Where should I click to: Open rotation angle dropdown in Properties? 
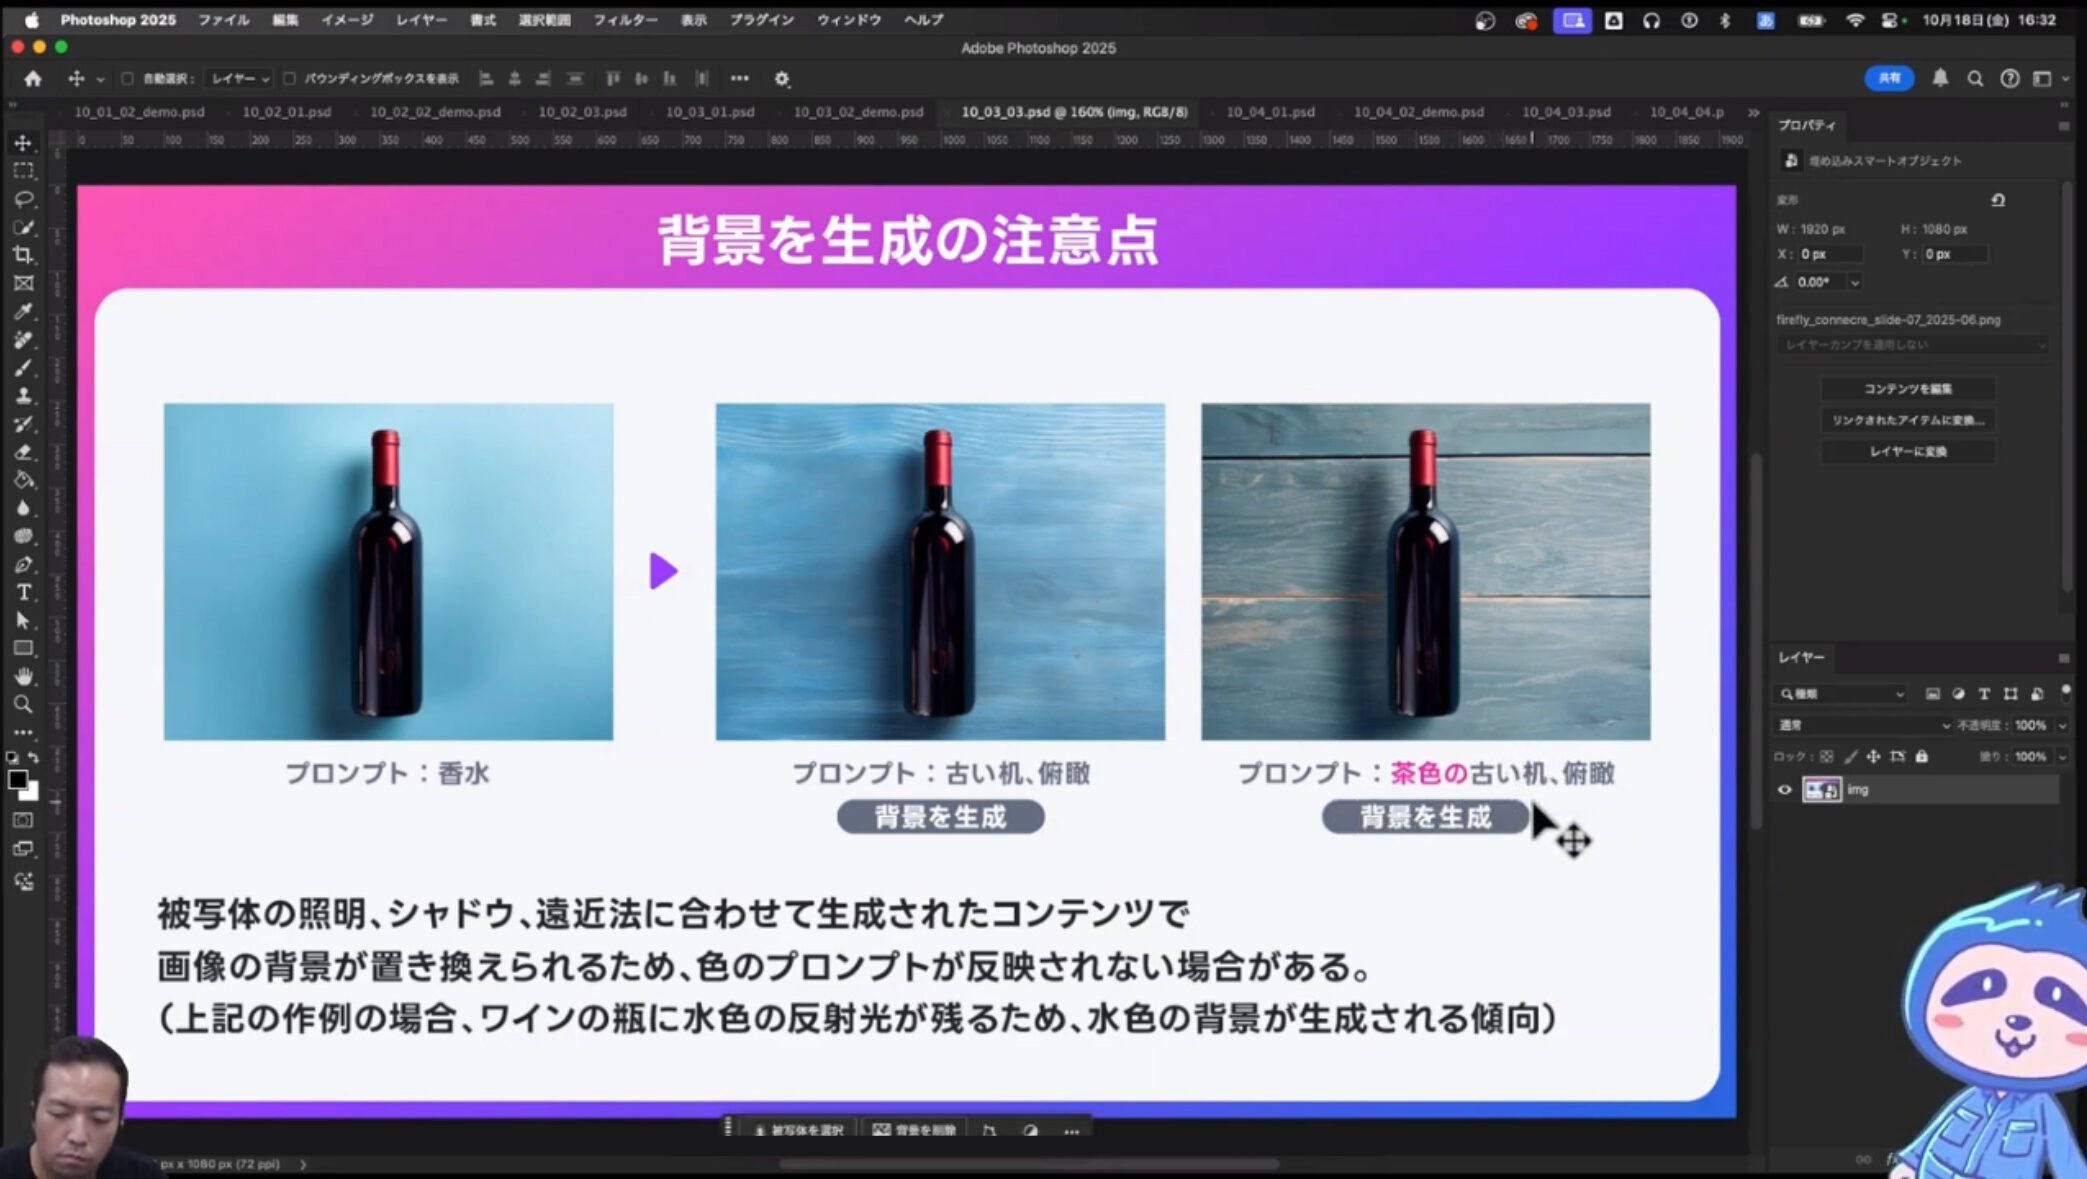click(x=1855, y=283)
